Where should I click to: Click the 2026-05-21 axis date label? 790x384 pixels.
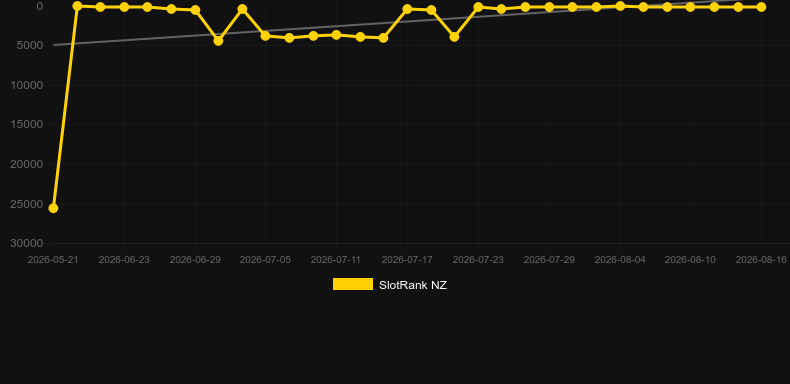(x=53, y=260)
